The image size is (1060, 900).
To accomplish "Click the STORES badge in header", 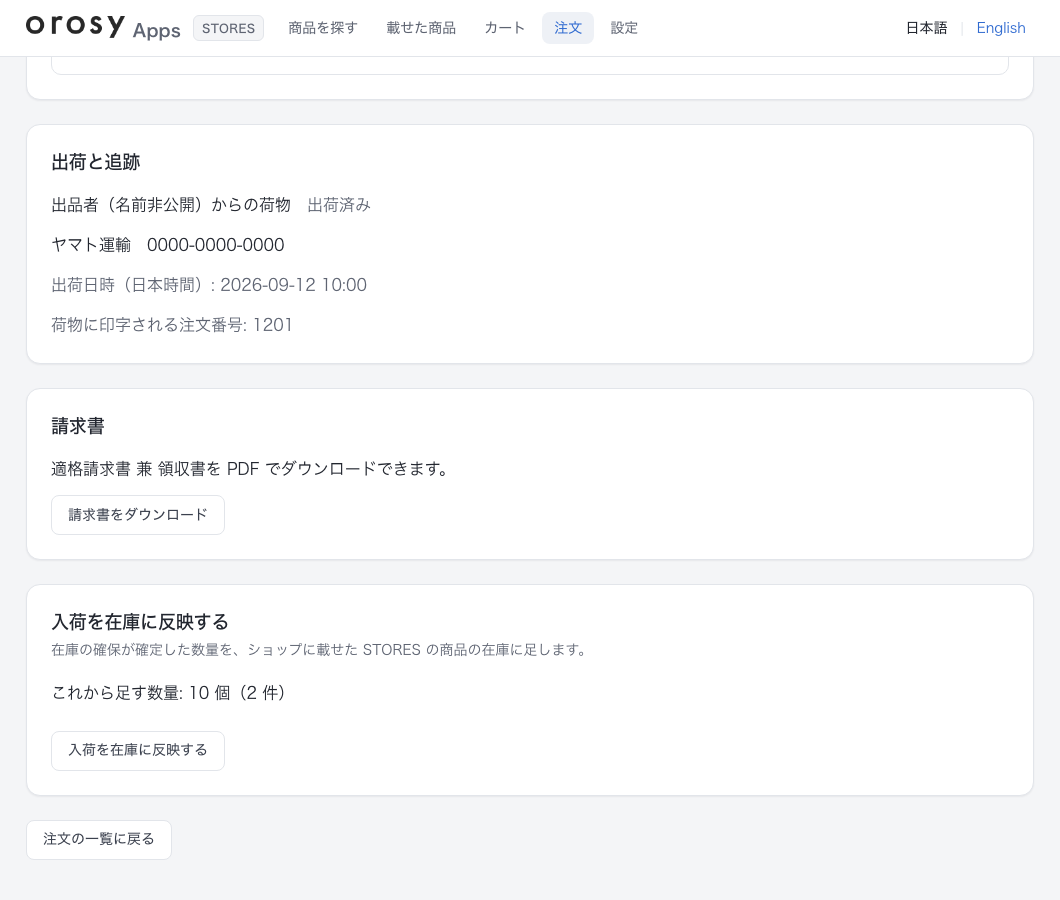I will click(x=228, y=28).
